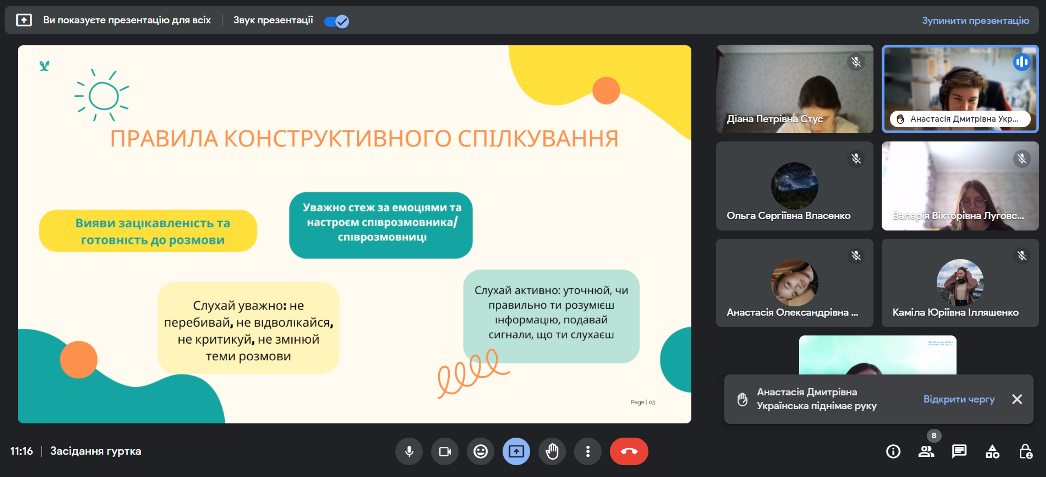Click the present screen button
This screenshot has width=1046, height=477.
pyautogui.click(x=516, y=451)
